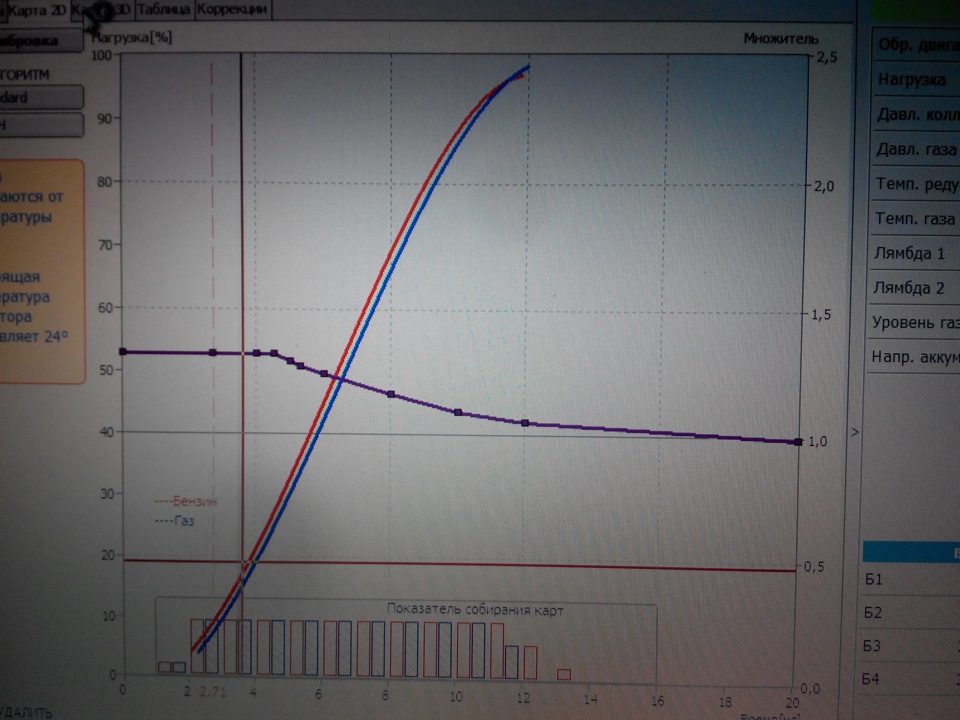The width and height of the screenshot is (960, 720).
Task: Click the Газ legend entry
Action: tap(175, 521)
